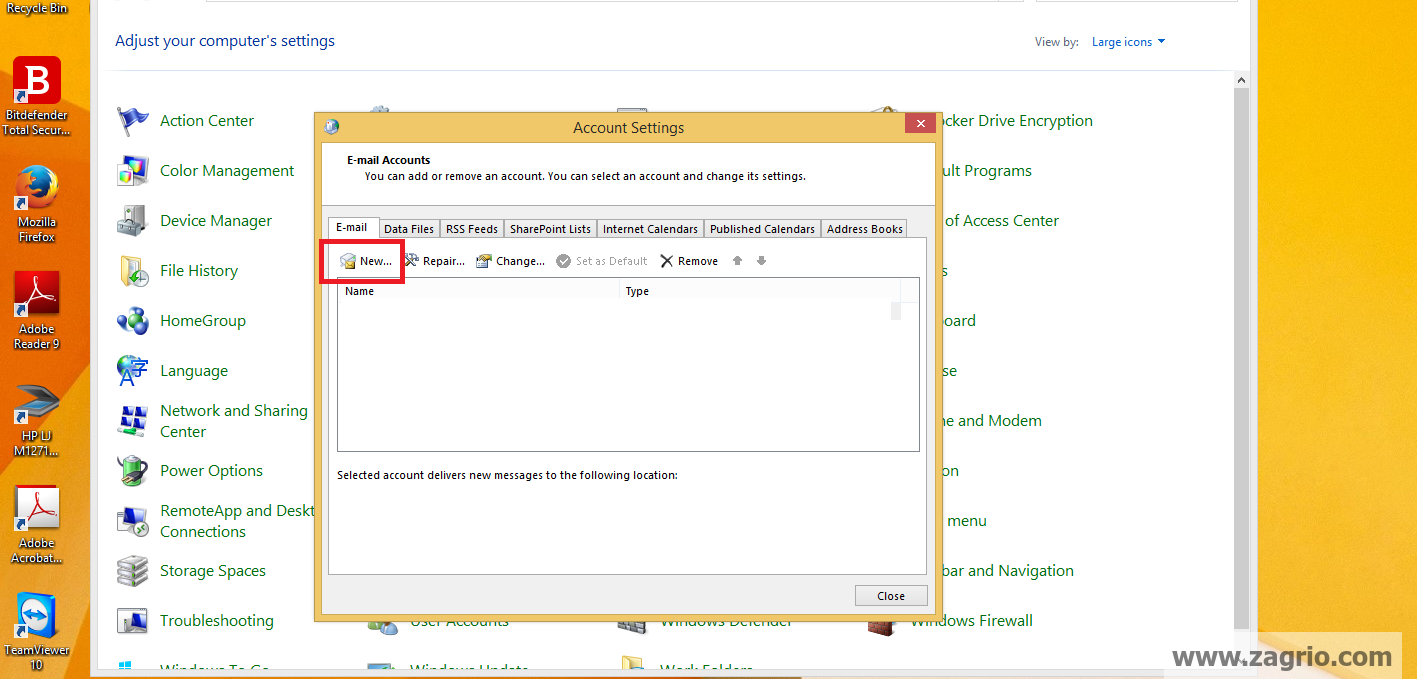Open the Storage Spaces link
Viewport: 1417px width, 679px height.
[x=213, y=571]
